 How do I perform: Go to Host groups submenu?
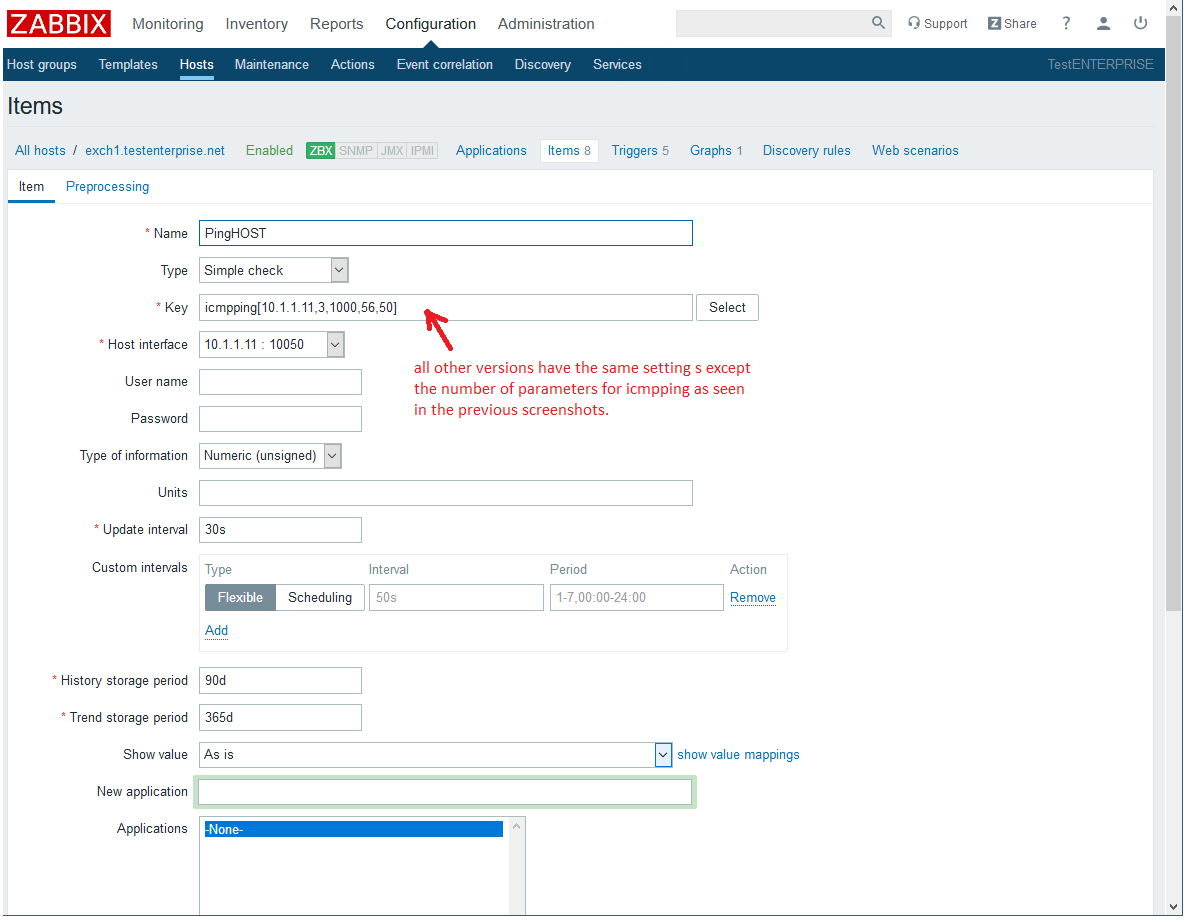point(42,64)
